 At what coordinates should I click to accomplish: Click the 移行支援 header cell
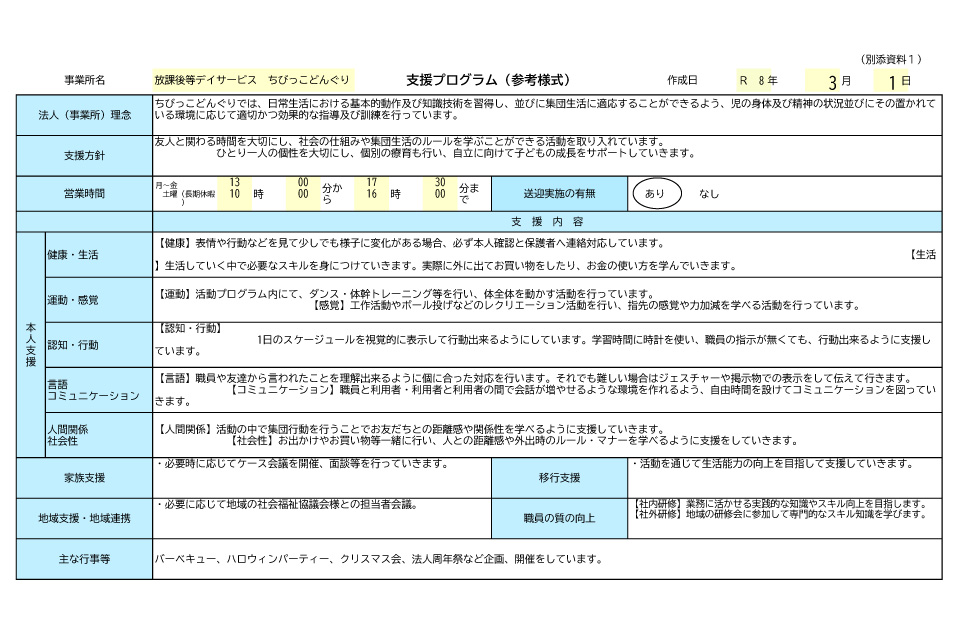(x=560, y=478)
